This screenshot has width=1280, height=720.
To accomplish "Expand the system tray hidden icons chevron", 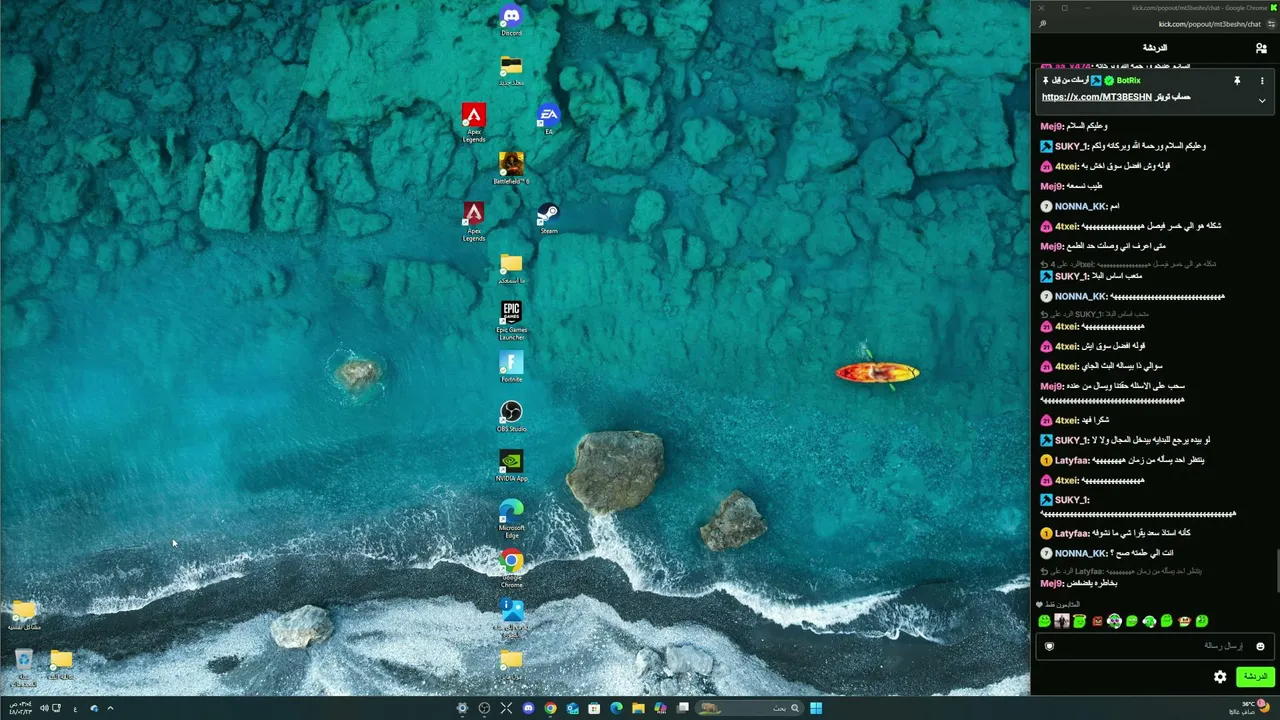I will click(x=110, y=708).
